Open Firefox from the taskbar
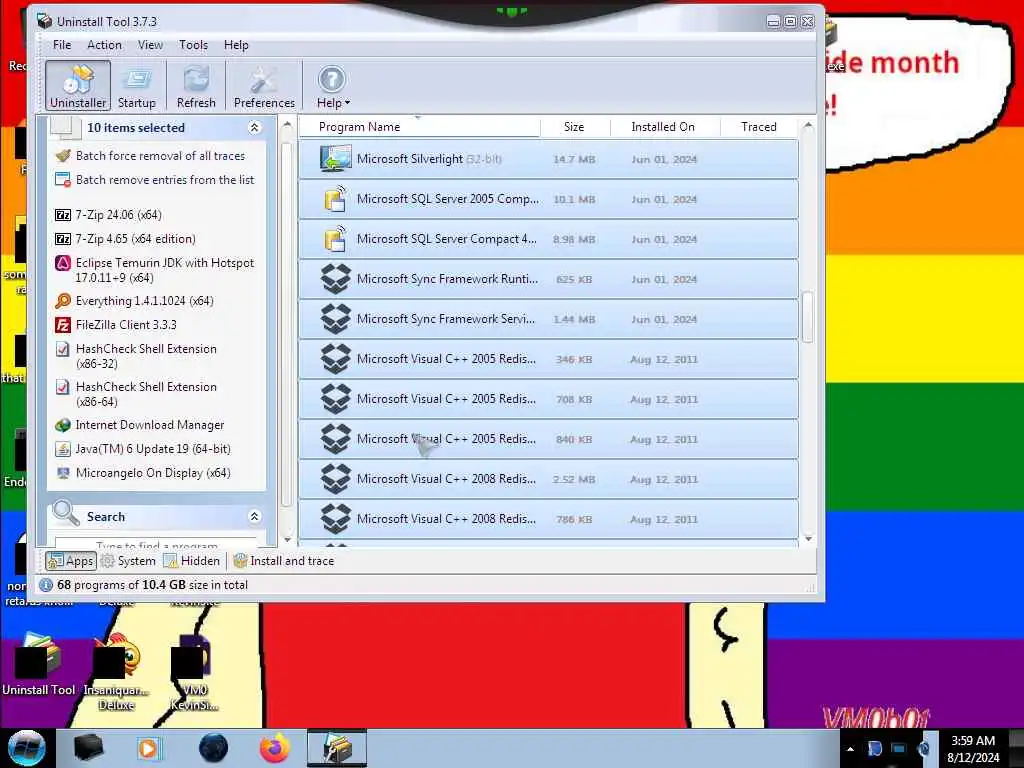 click(275, 748)
